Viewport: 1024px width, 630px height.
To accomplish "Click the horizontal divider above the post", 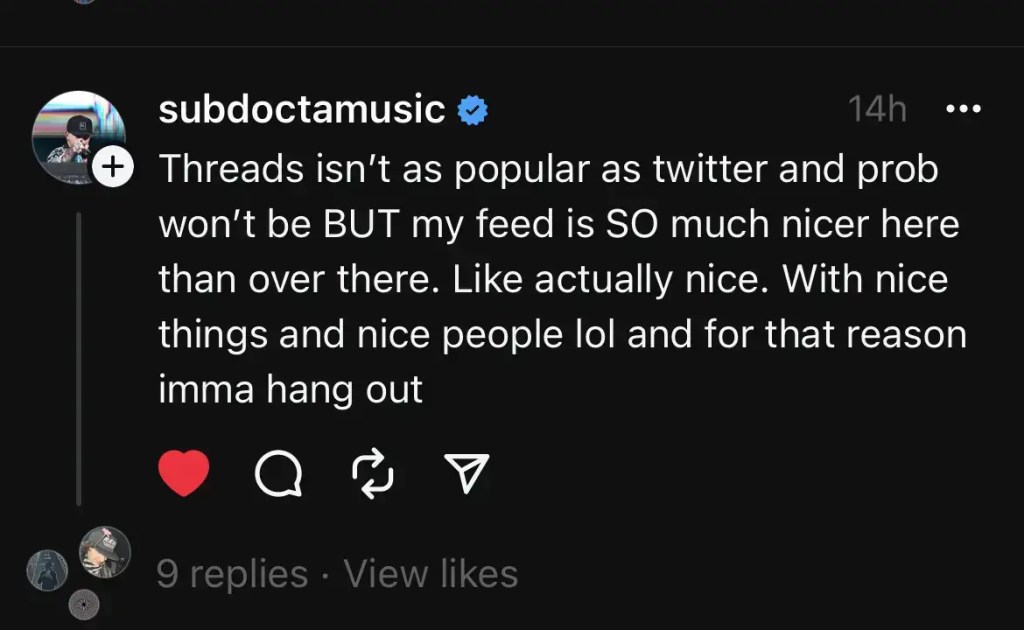I will (x=512, y=46).
